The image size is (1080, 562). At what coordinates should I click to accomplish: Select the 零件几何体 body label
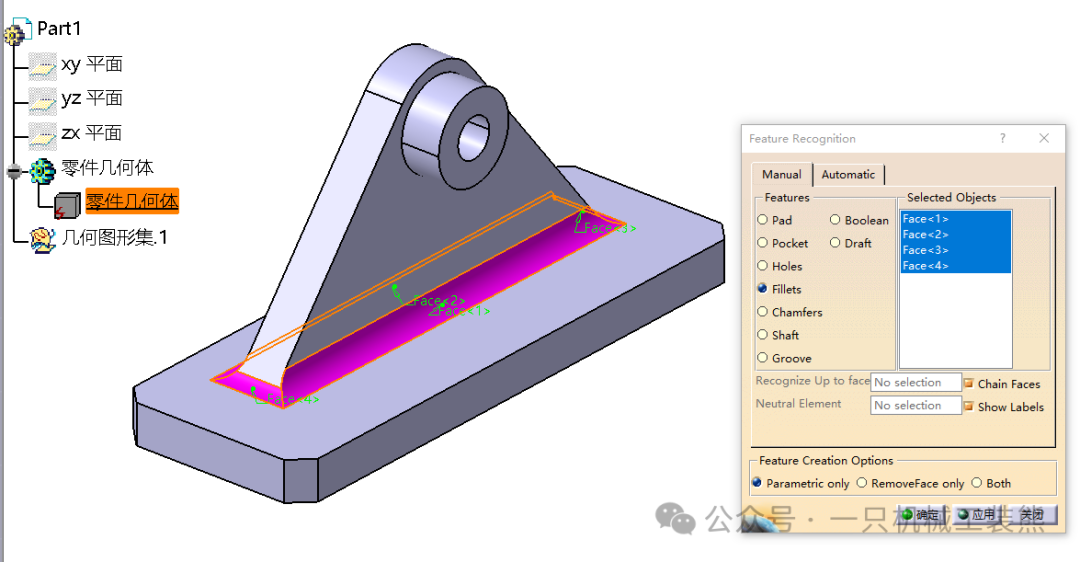(x=107, y=167)
